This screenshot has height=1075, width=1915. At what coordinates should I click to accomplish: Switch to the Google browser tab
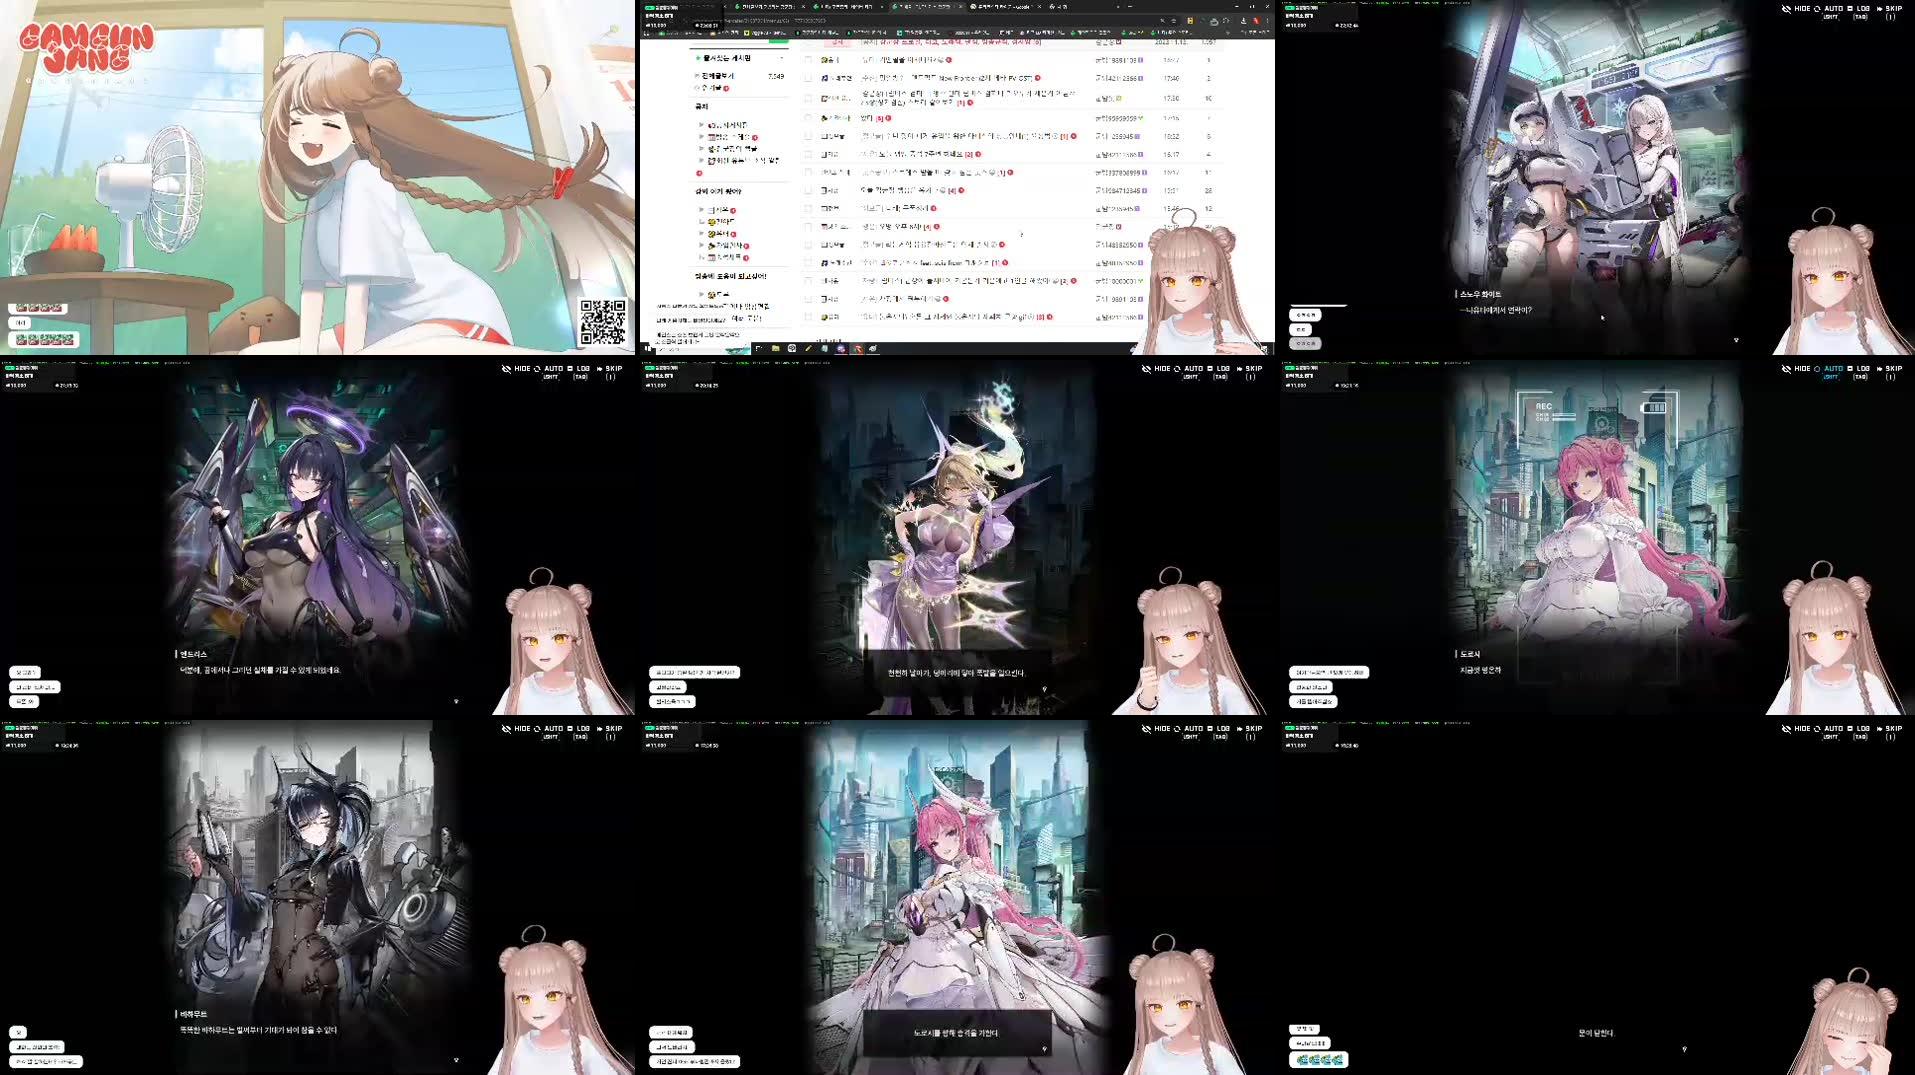coord(1004,6)
